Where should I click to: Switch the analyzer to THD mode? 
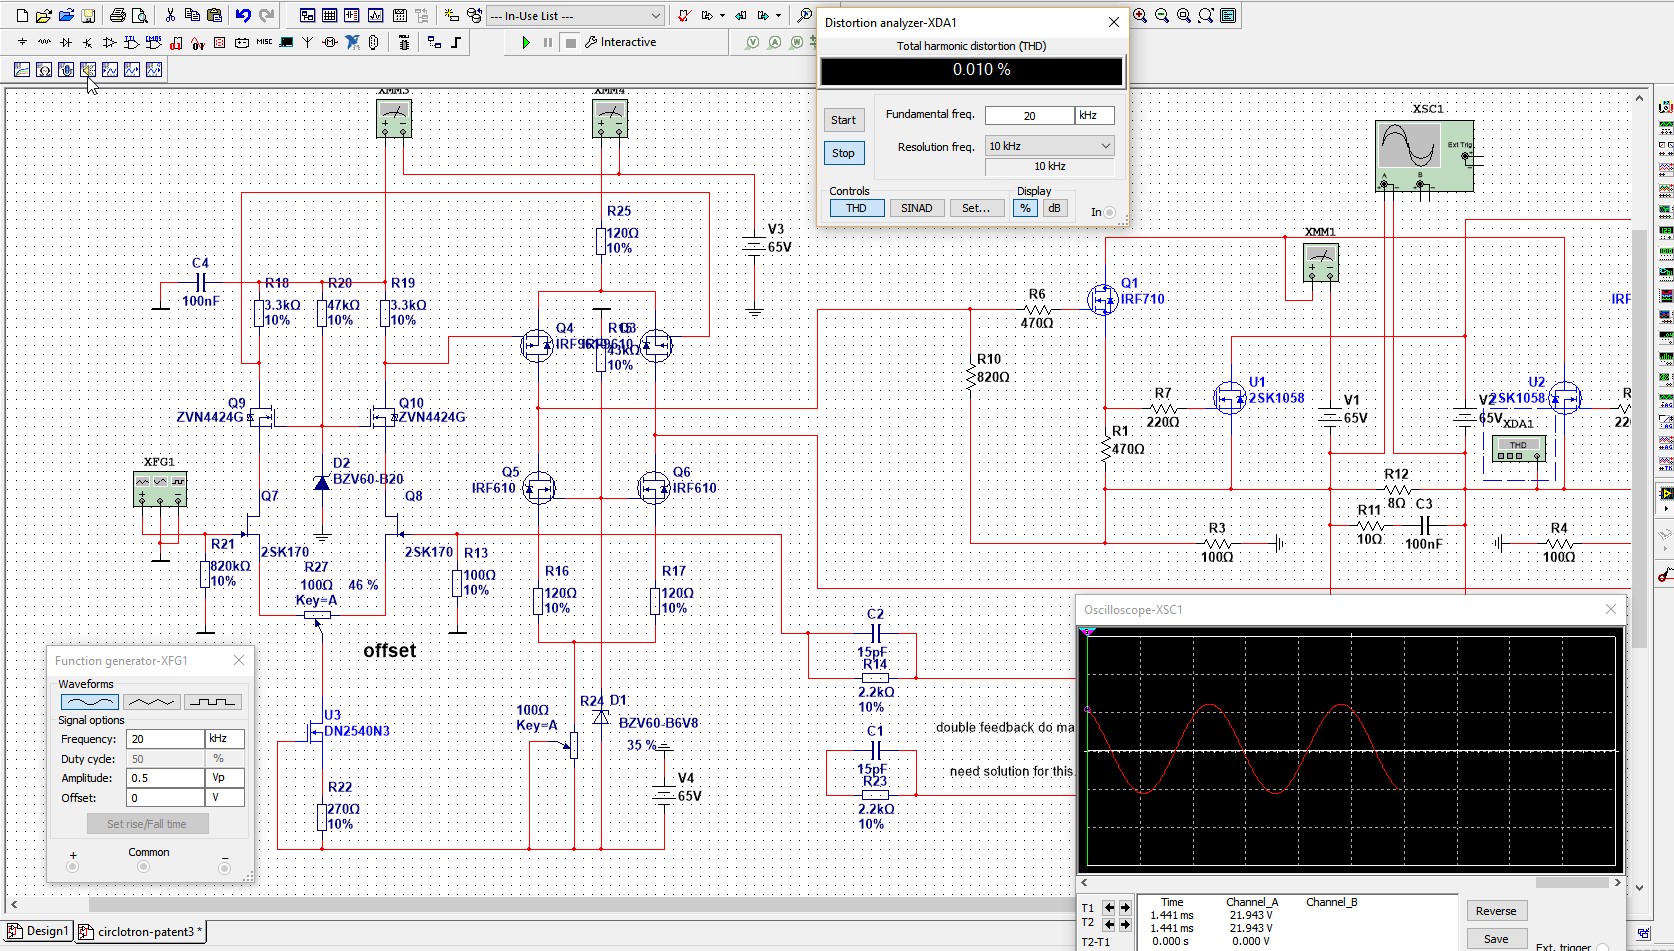(857, 208)
